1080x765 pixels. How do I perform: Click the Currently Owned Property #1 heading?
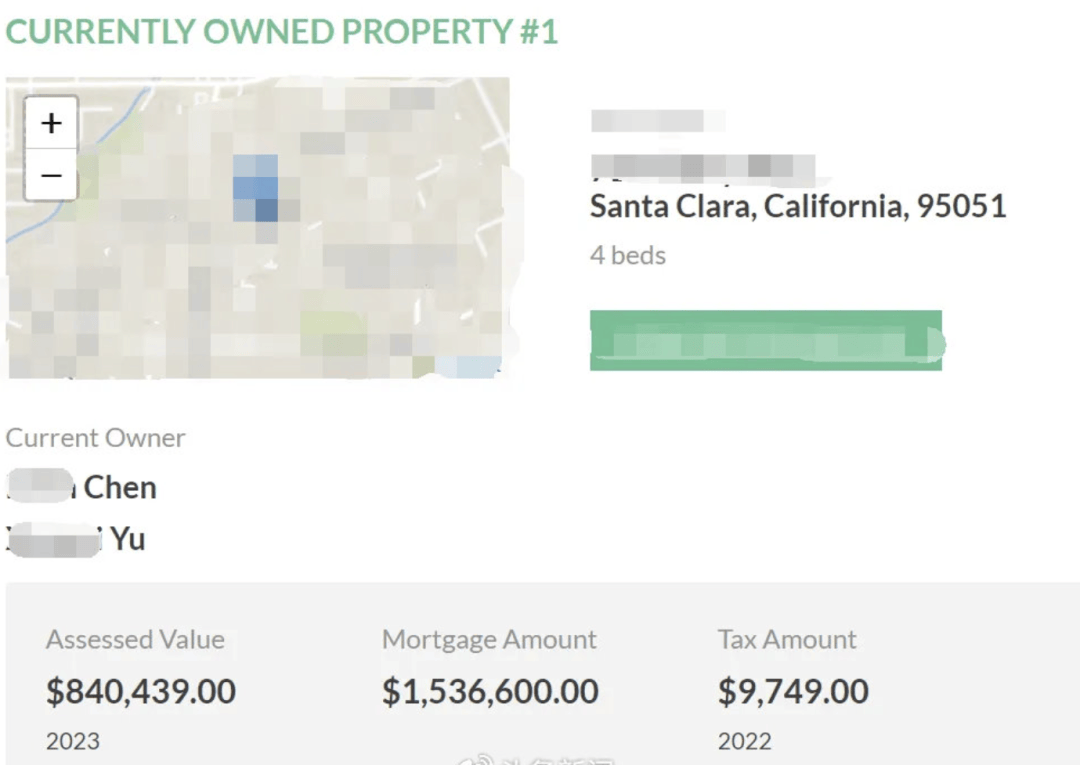tap(281, 32)
